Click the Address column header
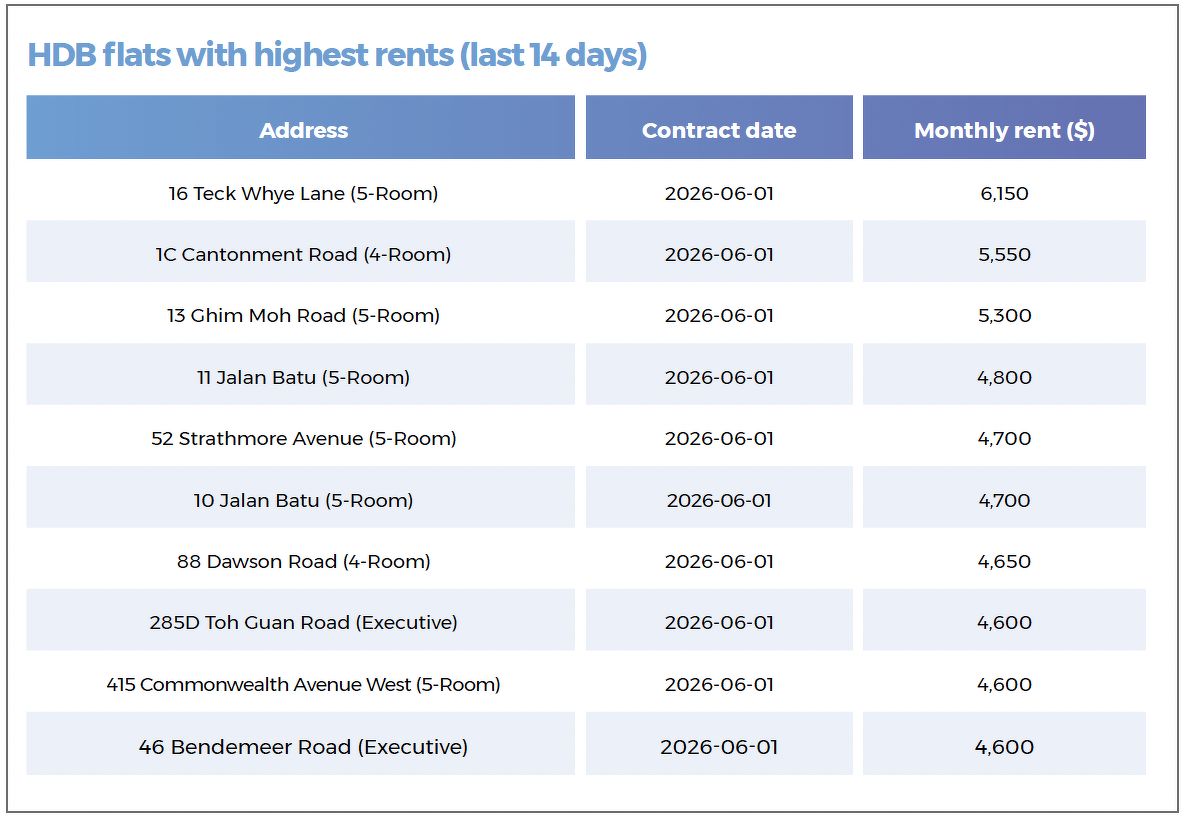The width and height of the screenshot is (1184, 820). click(301, 128)
